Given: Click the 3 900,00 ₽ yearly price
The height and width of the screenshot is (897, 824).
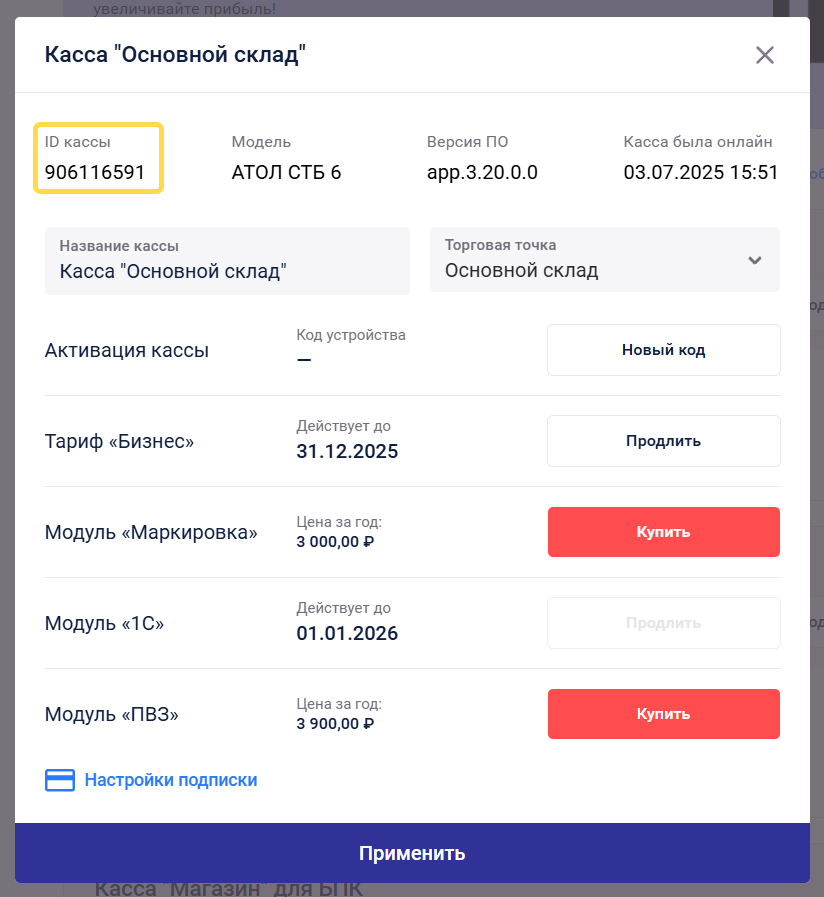Looking at the screenshot, I should (x=335, y=724).
